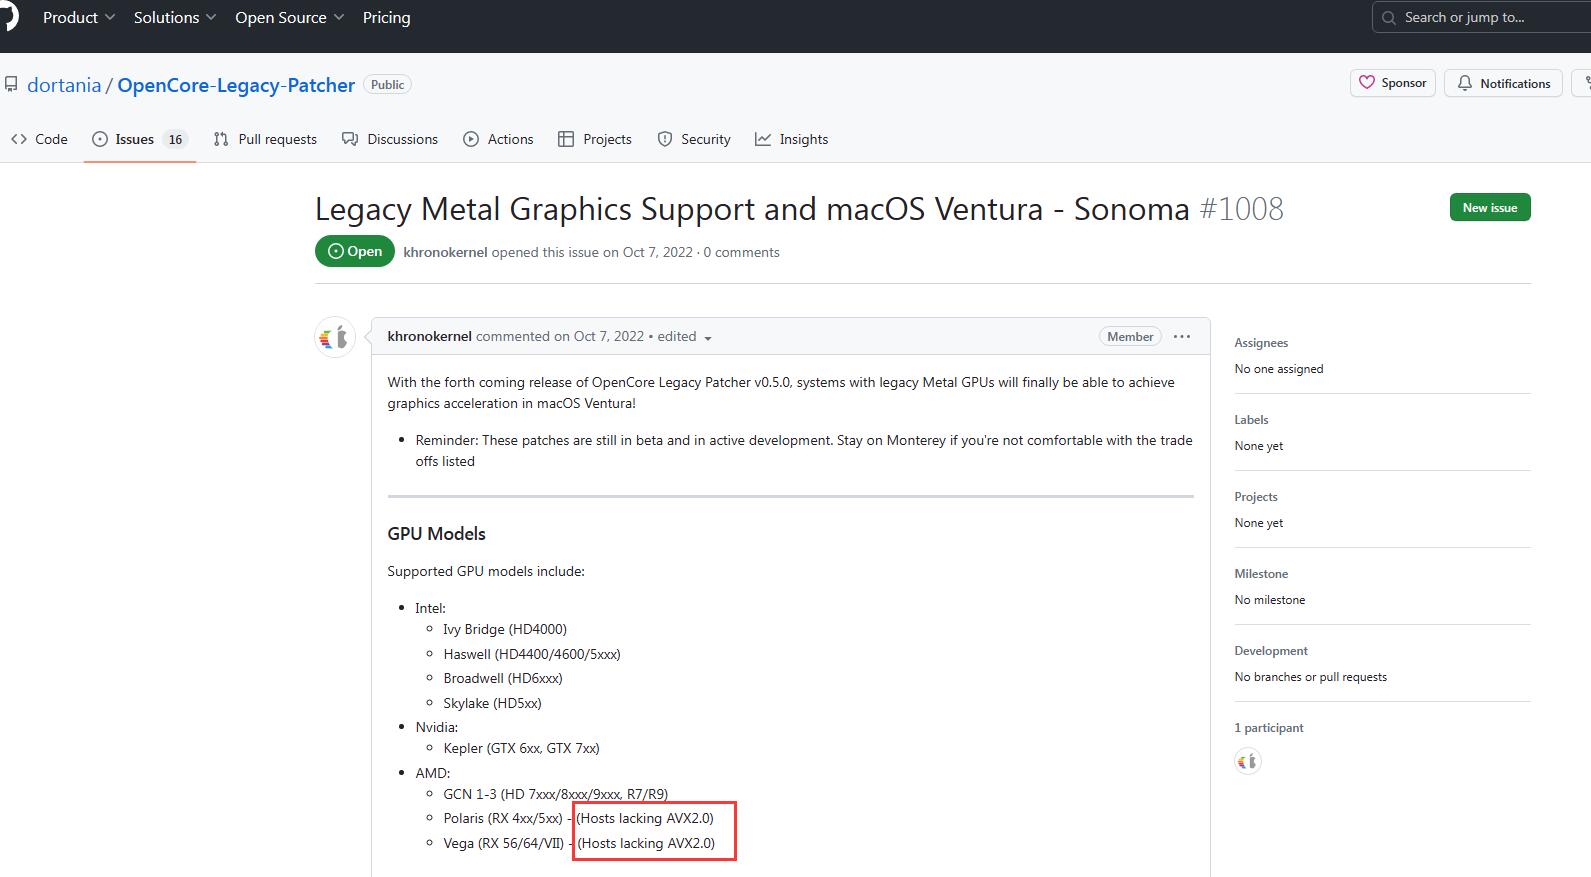Viewport: 1591px width, 877px height.
Task: Show the comment edit history dropdown
Action: (685, 337)
